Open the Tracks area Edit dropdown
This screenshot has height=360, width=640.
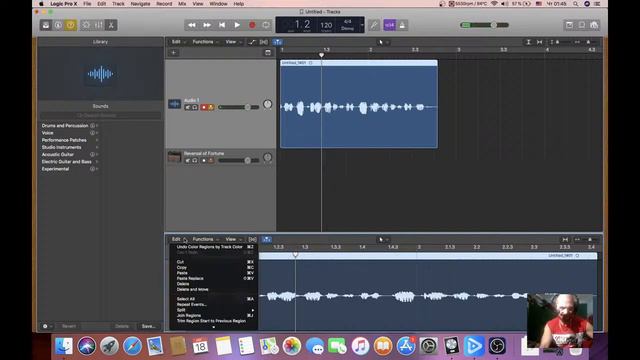178,42
